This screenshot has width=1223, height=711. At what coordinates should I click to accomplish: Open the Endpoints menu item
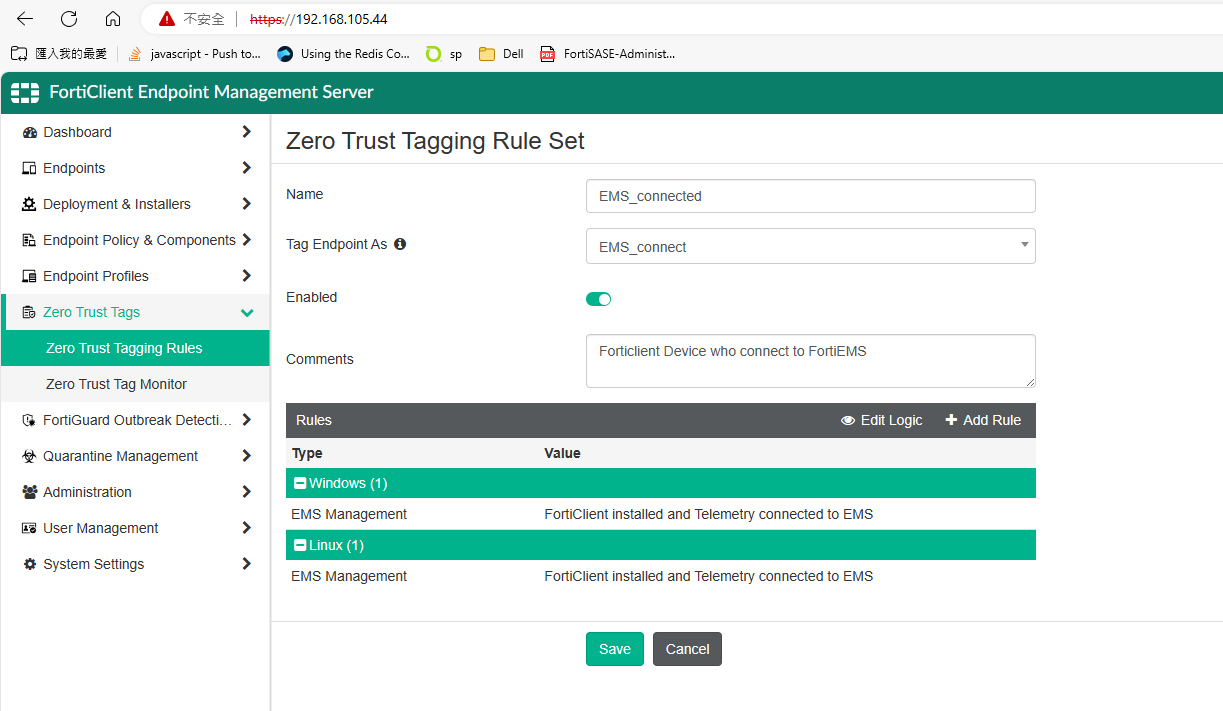(x=135, y=168)
